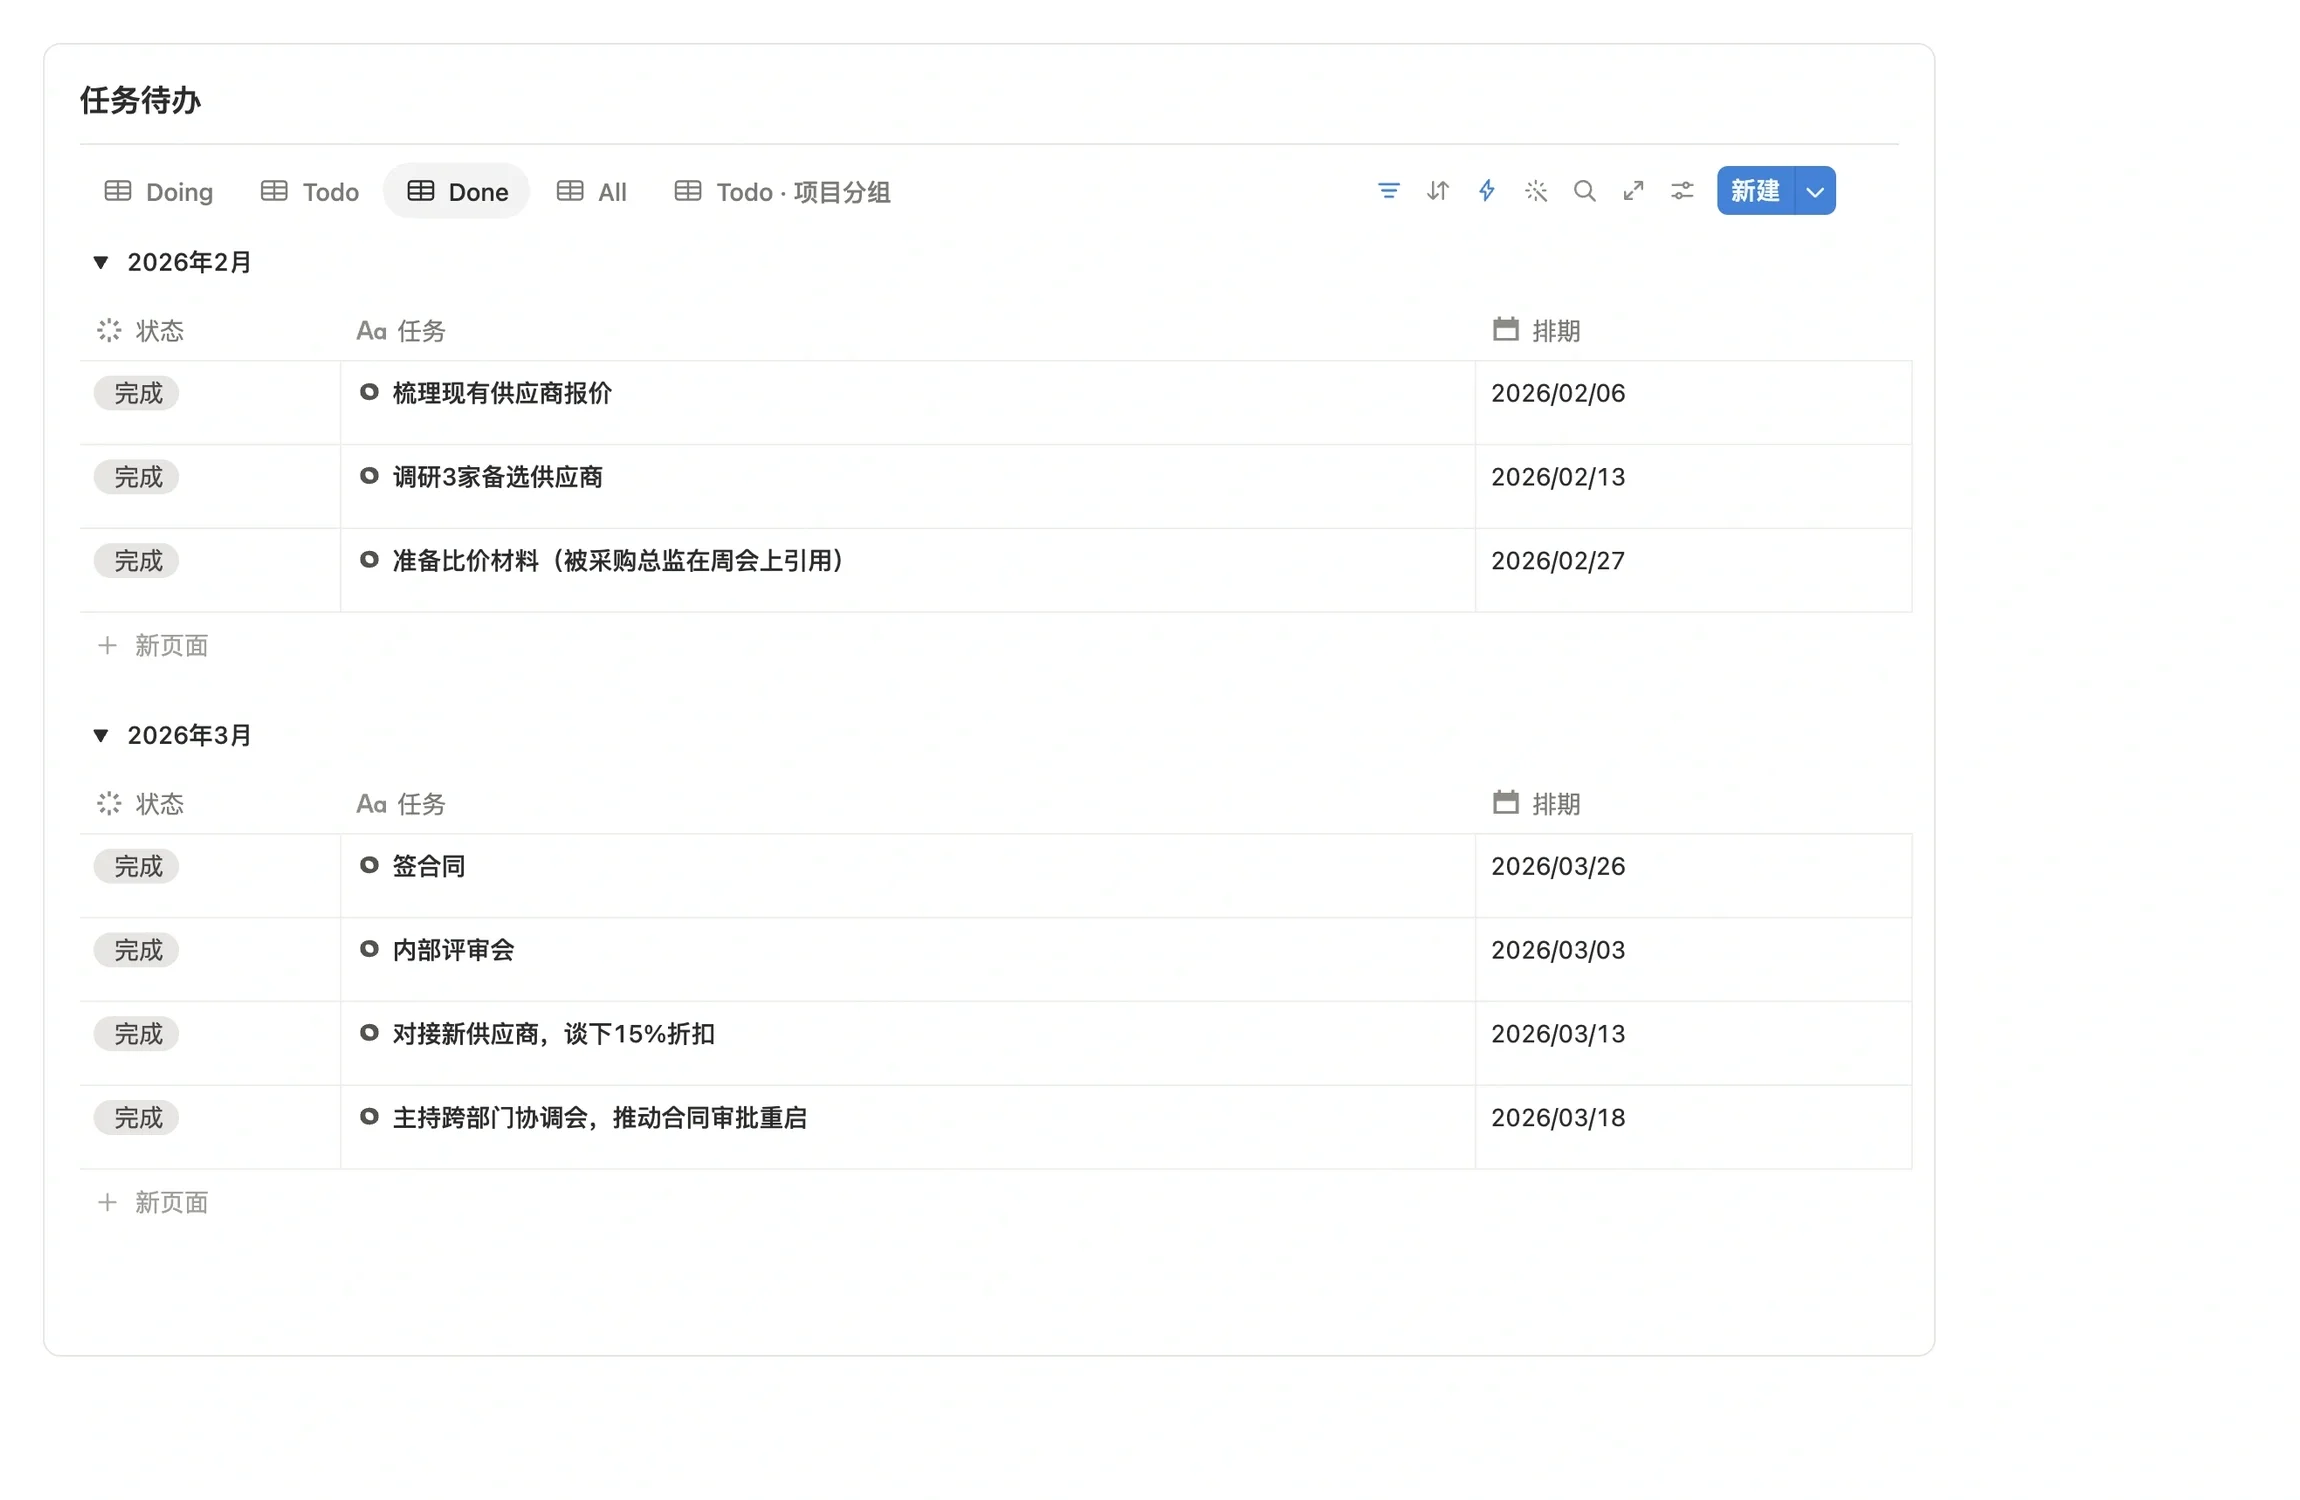
Task: Click the 任务待办 database title
Action: point(141,100)
